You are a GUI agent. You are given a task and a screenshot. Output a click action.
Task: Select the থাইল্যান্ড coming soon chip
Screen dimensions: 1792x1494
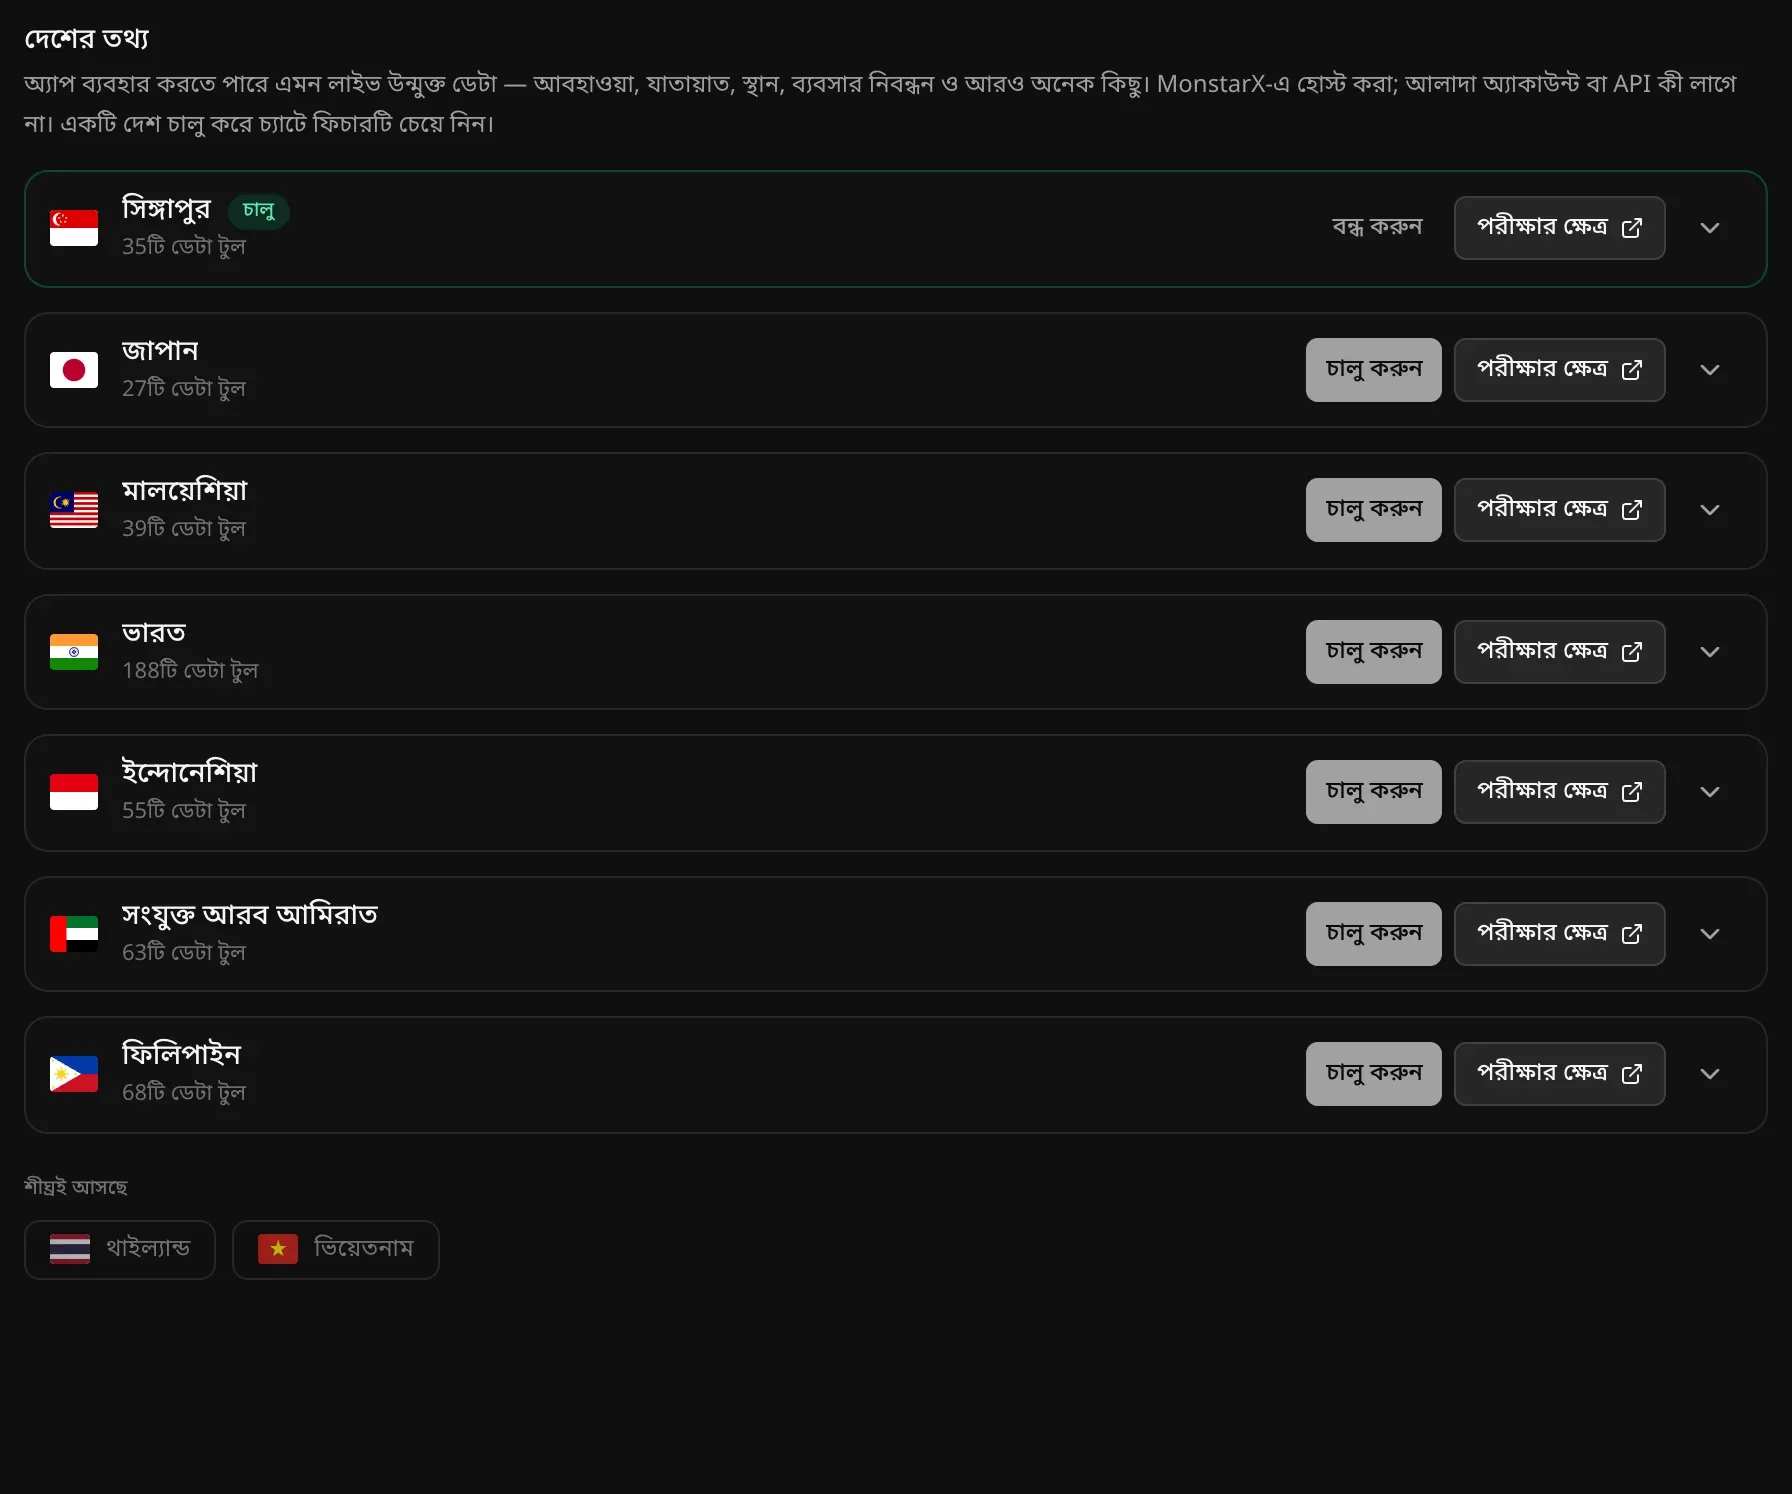pos(120,1249)
